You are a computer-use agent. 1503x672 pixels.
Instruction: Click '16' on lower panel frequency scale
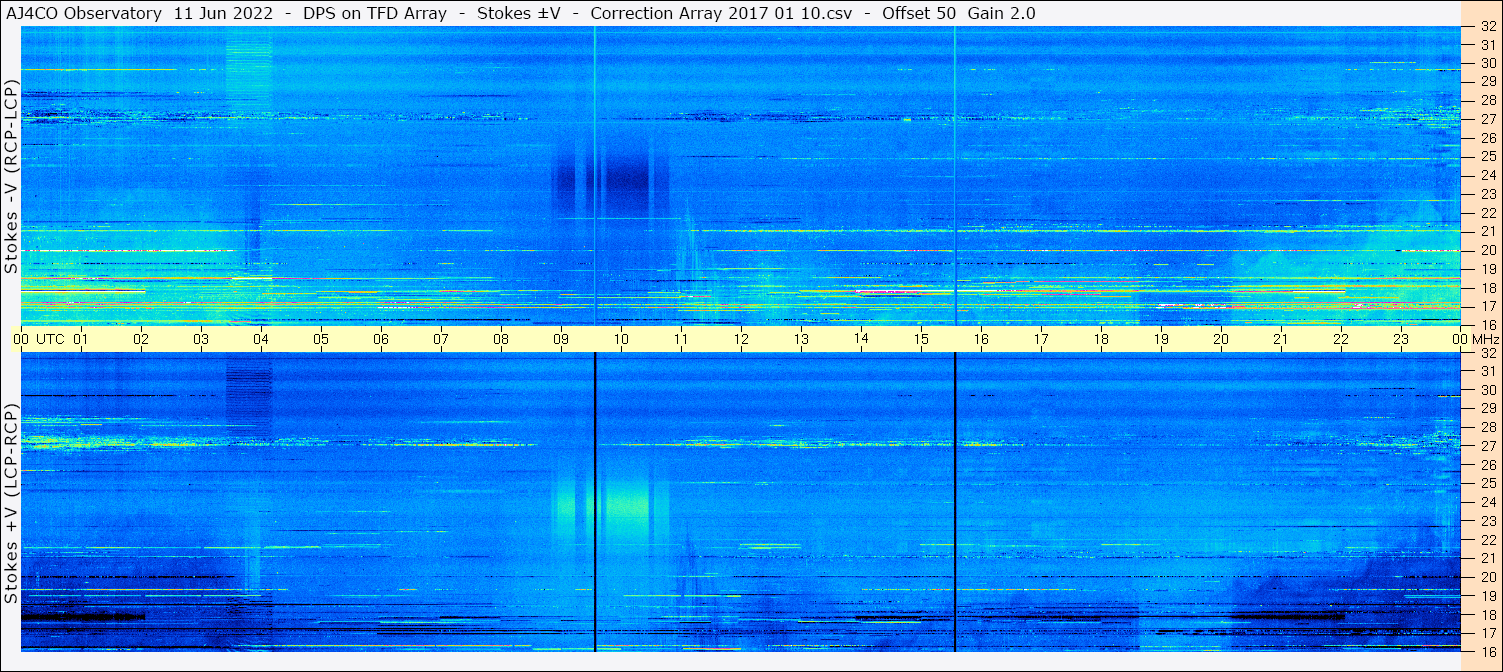[x=1488, y=651]
